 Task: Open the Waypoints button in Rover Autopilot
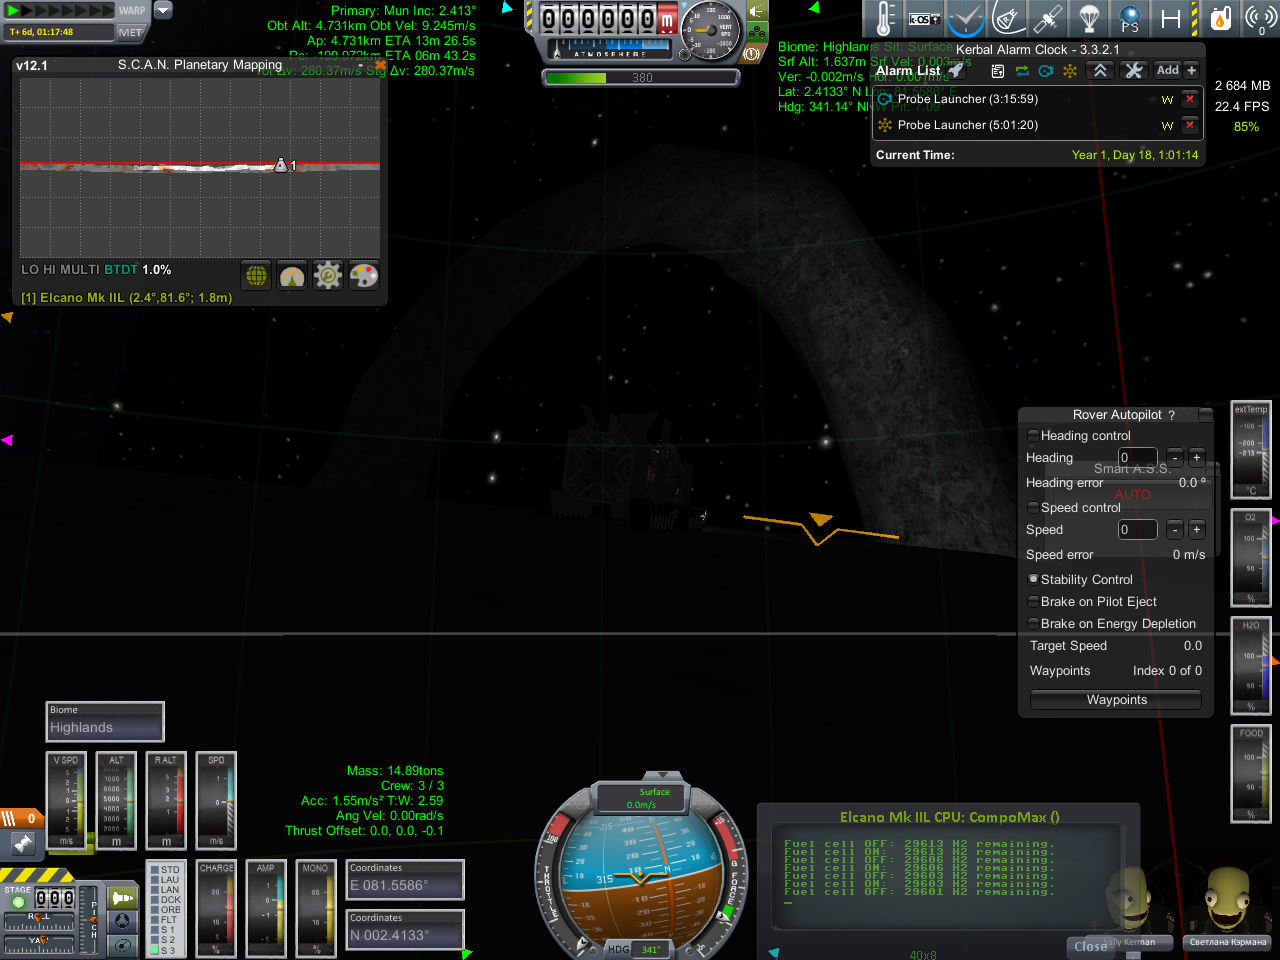pos(1116,700)
